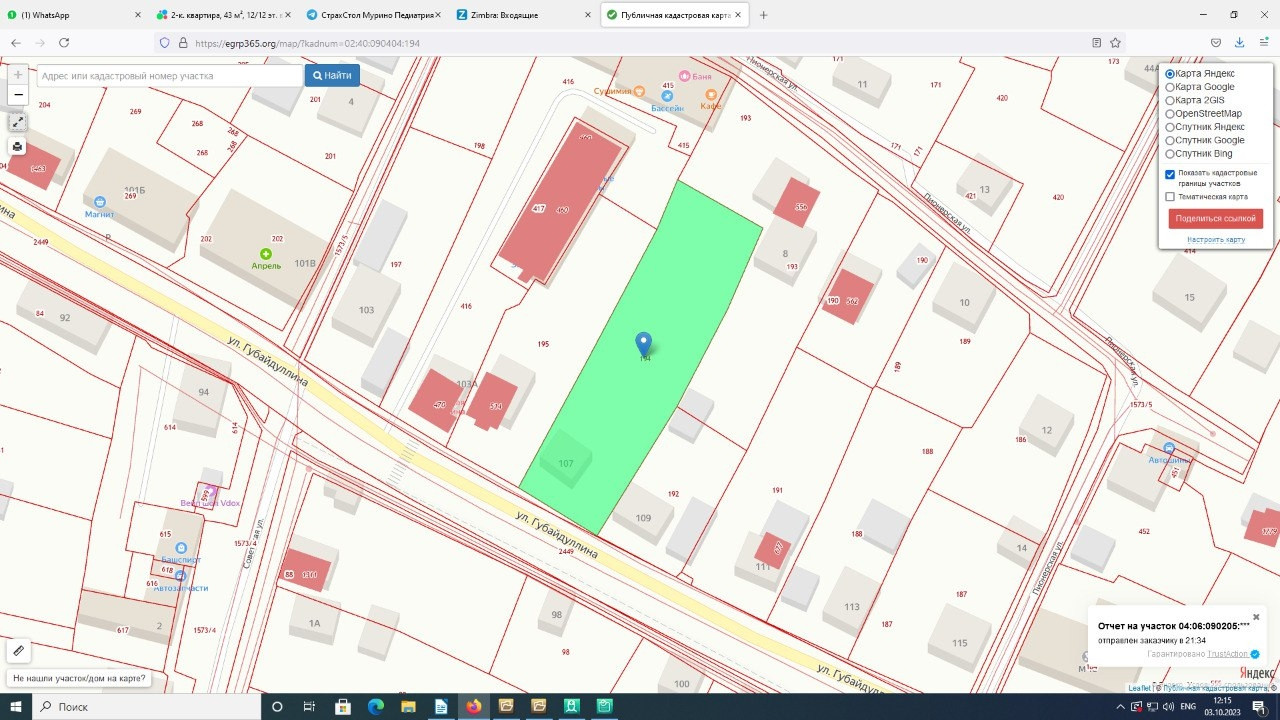Open Microsoft Edge from the taskbar

tap(375, 706)
